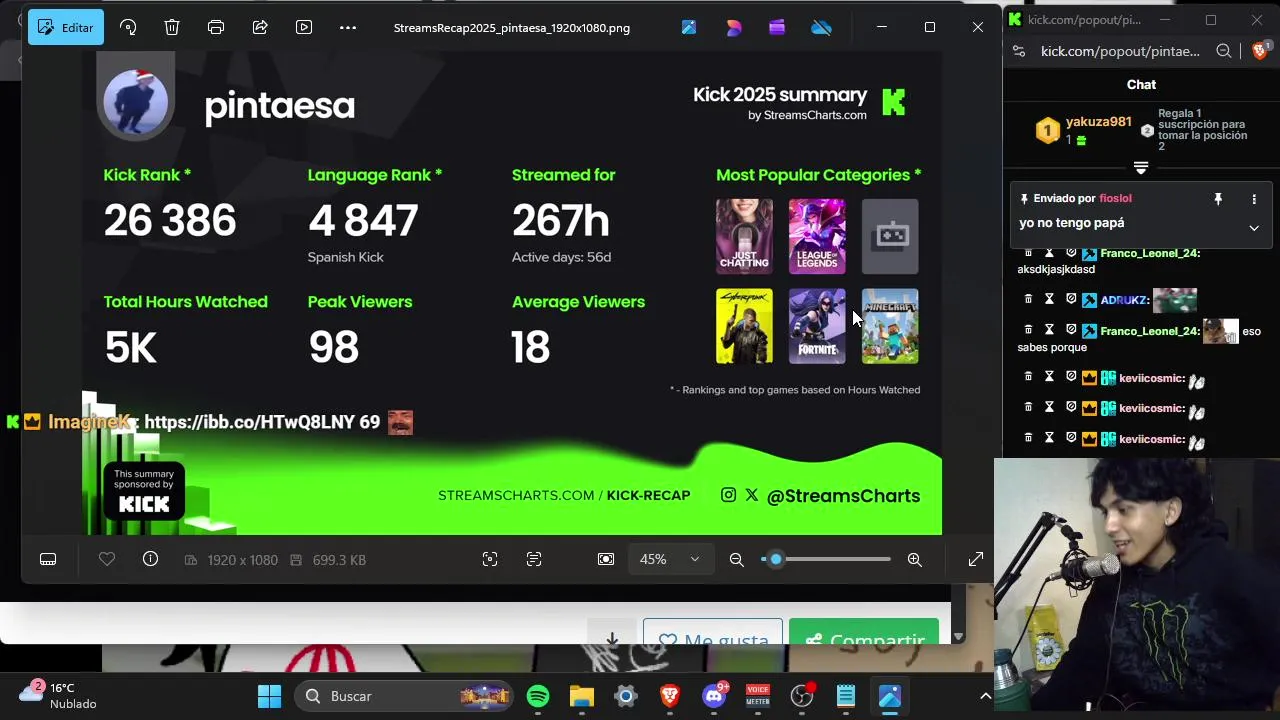The image size is (1280, 720).
Task: Start slideshow with the play icon
Action: coord(304,27)
